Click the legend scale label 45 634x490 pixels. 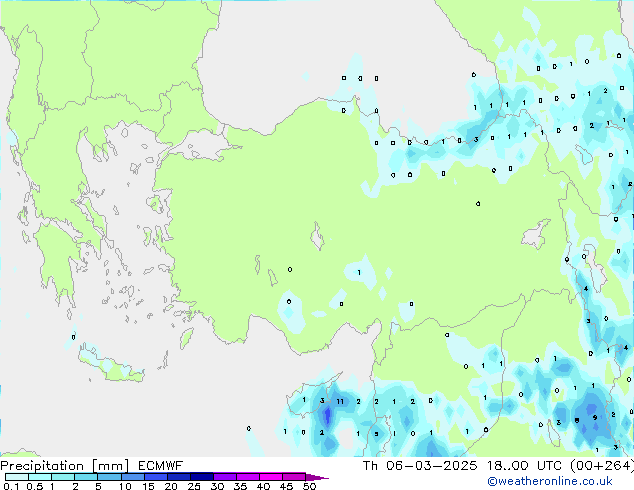click(286, 486)
